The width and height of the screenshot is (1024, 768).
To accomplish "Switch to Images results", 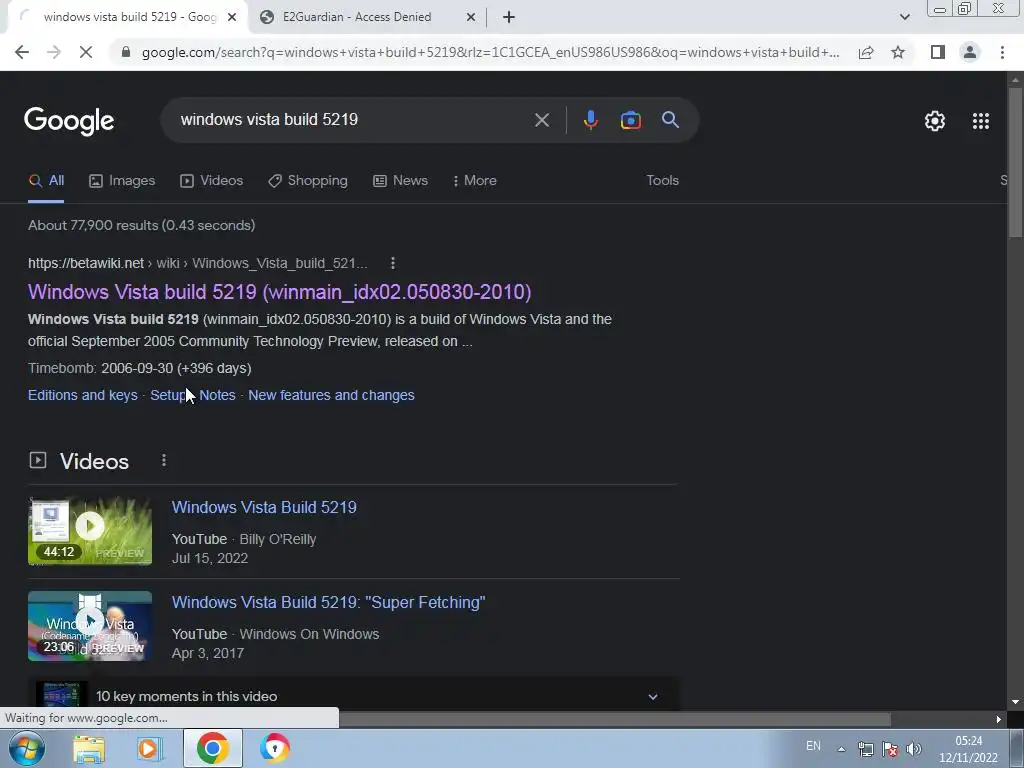I will [x=122, y=181].
